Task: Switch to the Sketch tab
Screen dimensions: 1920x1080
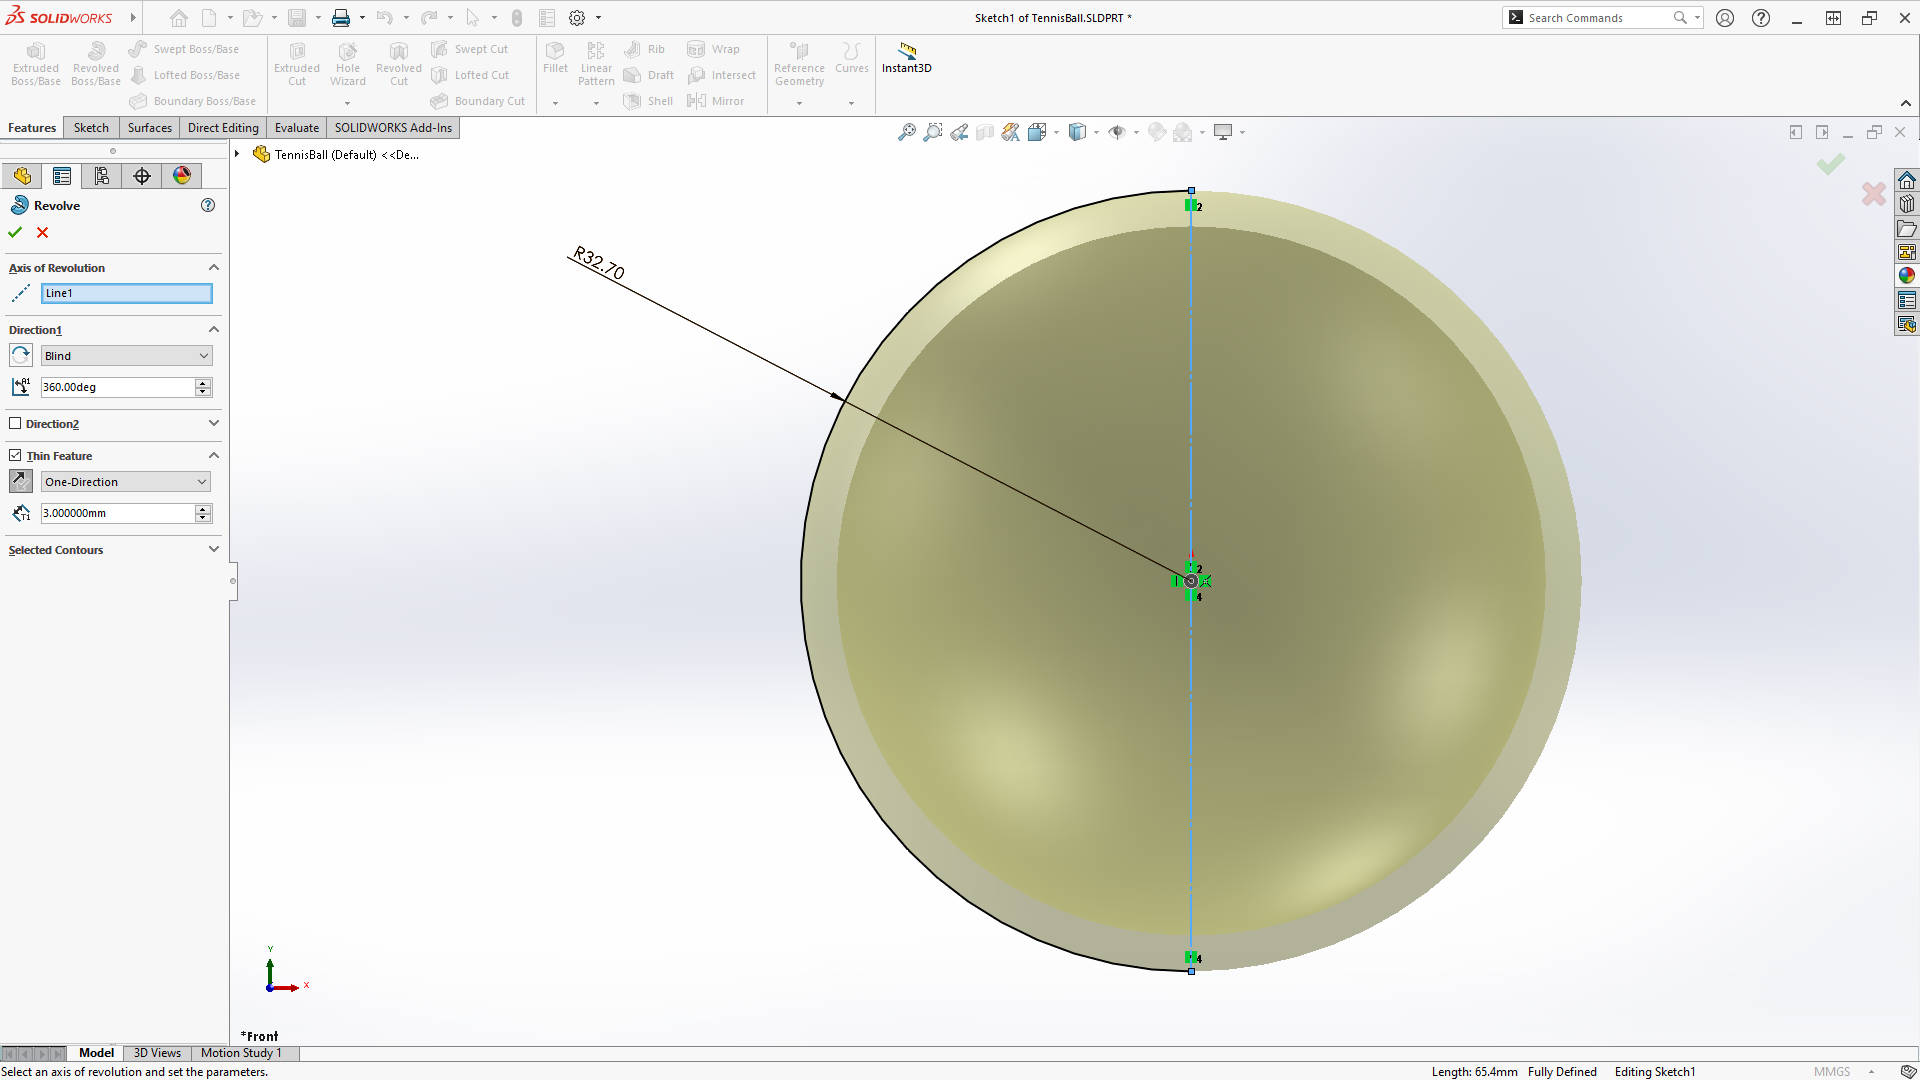Action: [x=91, y=128]
